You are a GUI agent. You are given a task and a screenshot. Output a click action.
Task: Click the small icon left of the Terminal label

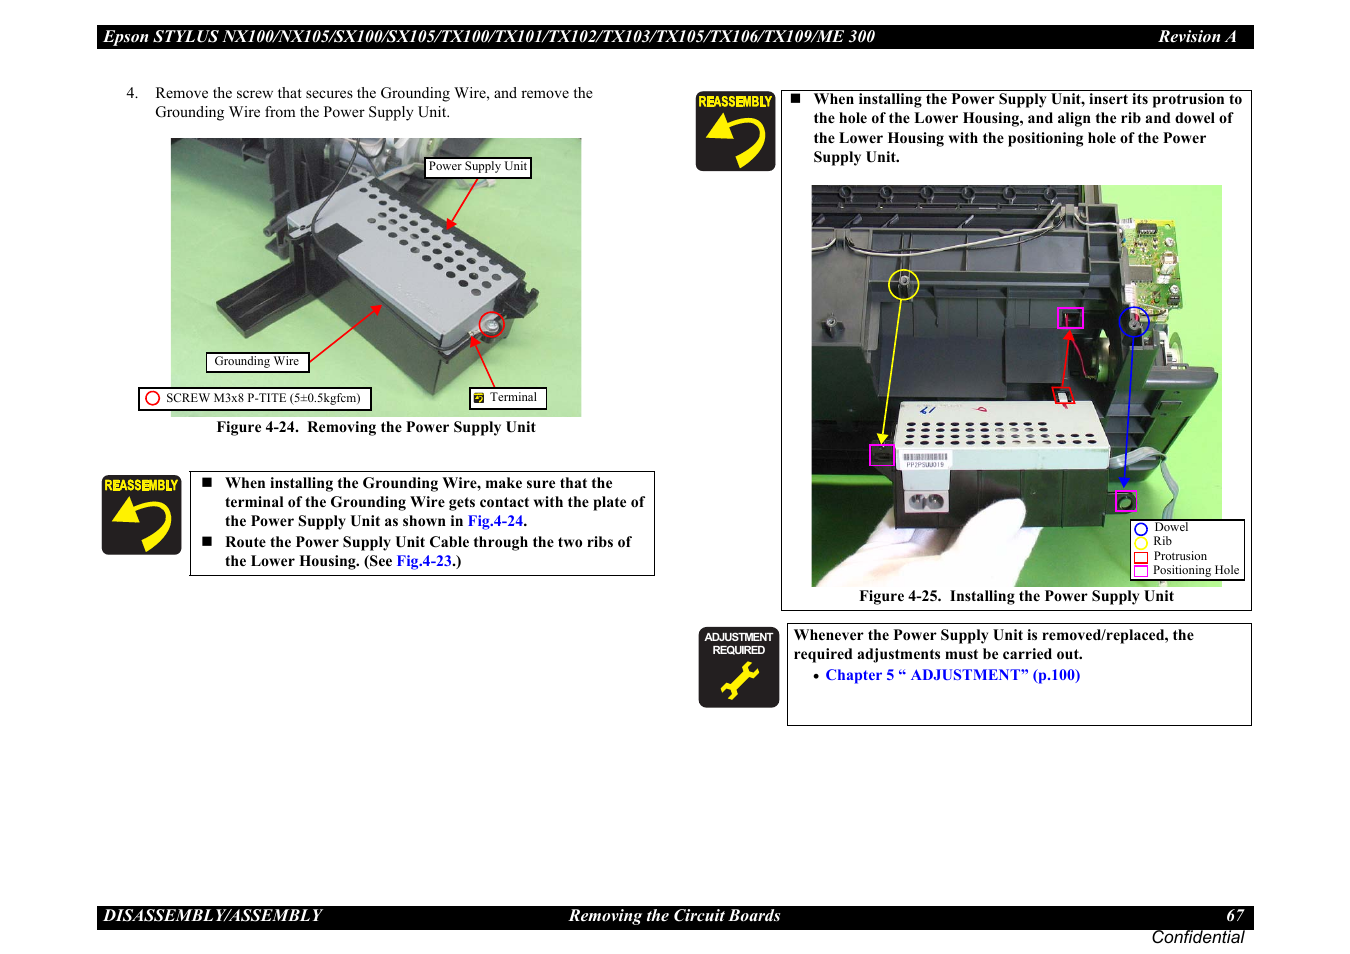tap(479, 398)
